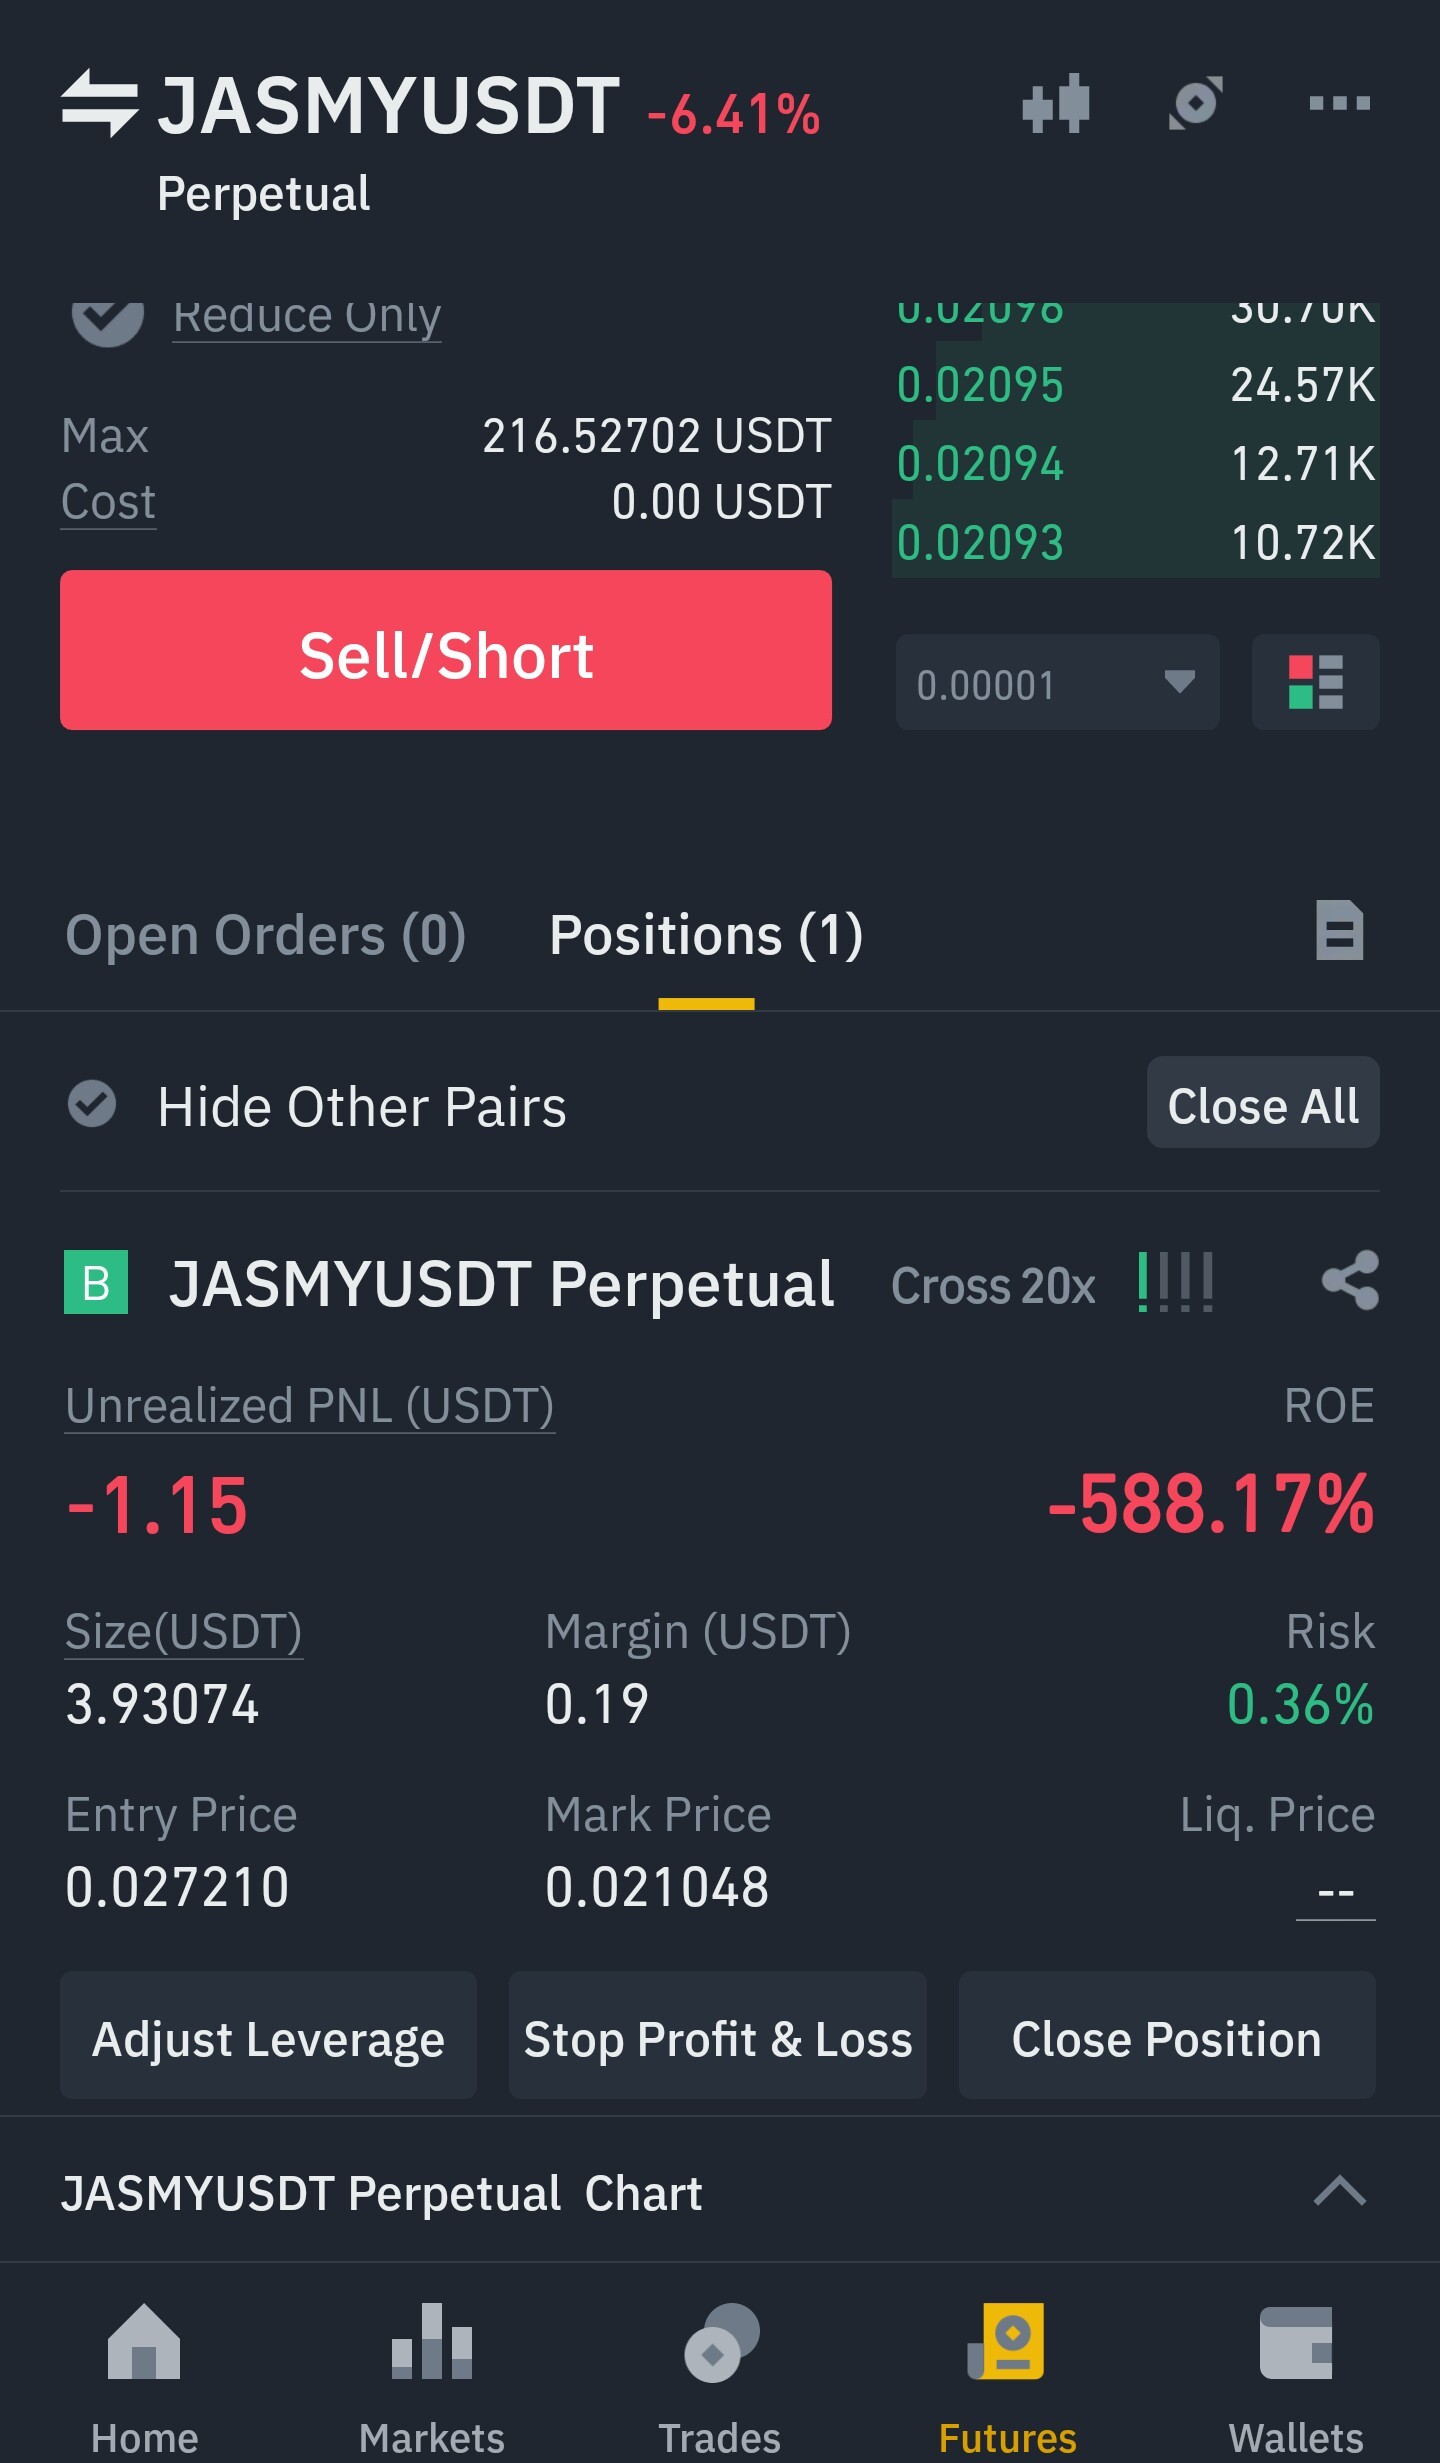Tap the red Sell/Short button
This screenshot has height=2463, width=1440.
click(446, 650)
